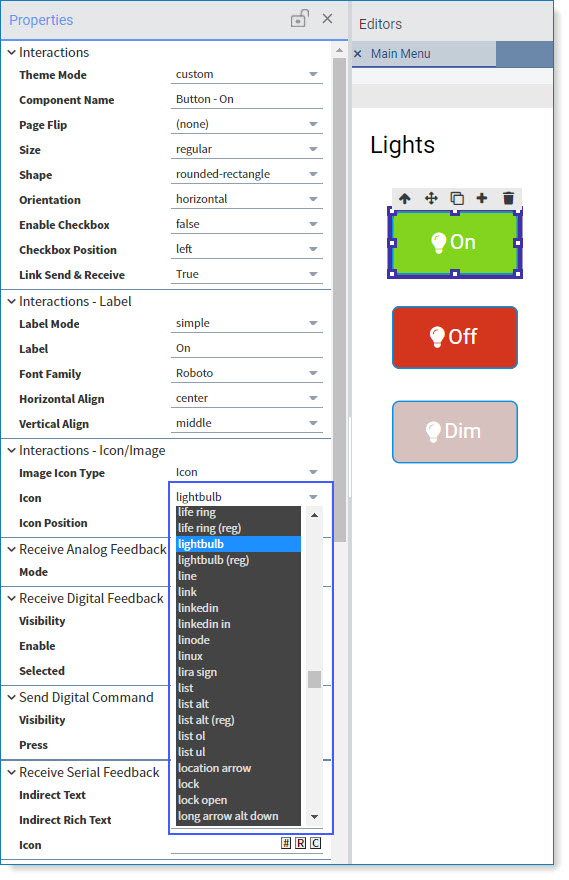
Task: Click Properties panel scroll-up arrow
Action: (339, 51)
